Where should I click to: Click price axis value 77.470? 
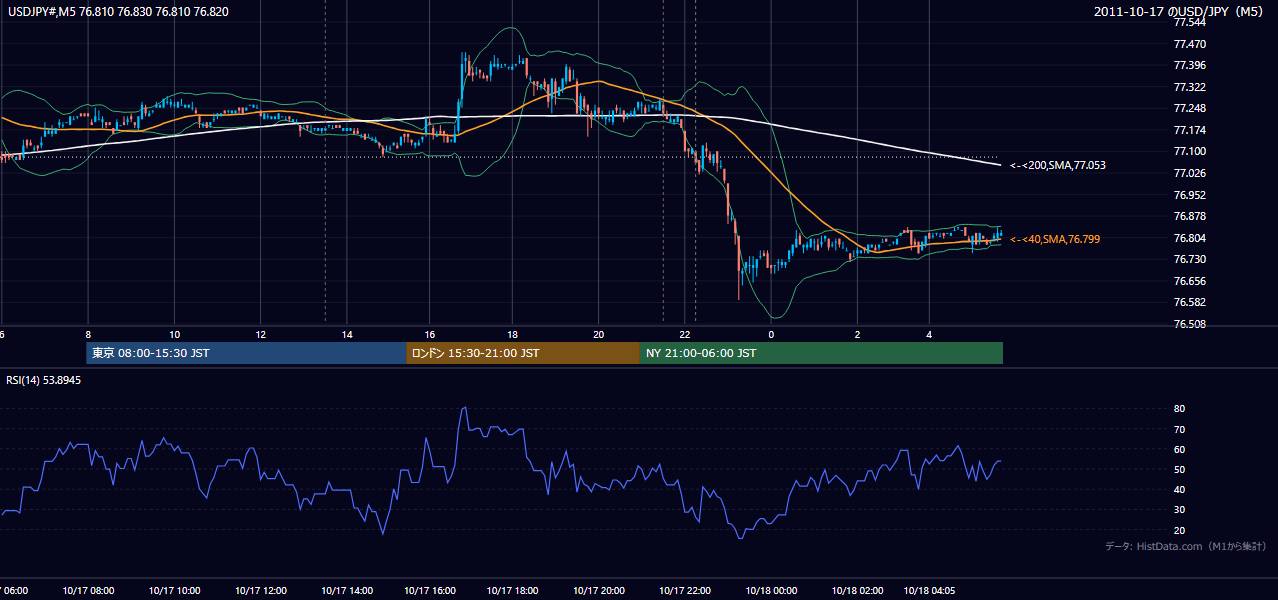click(1190, 44)
